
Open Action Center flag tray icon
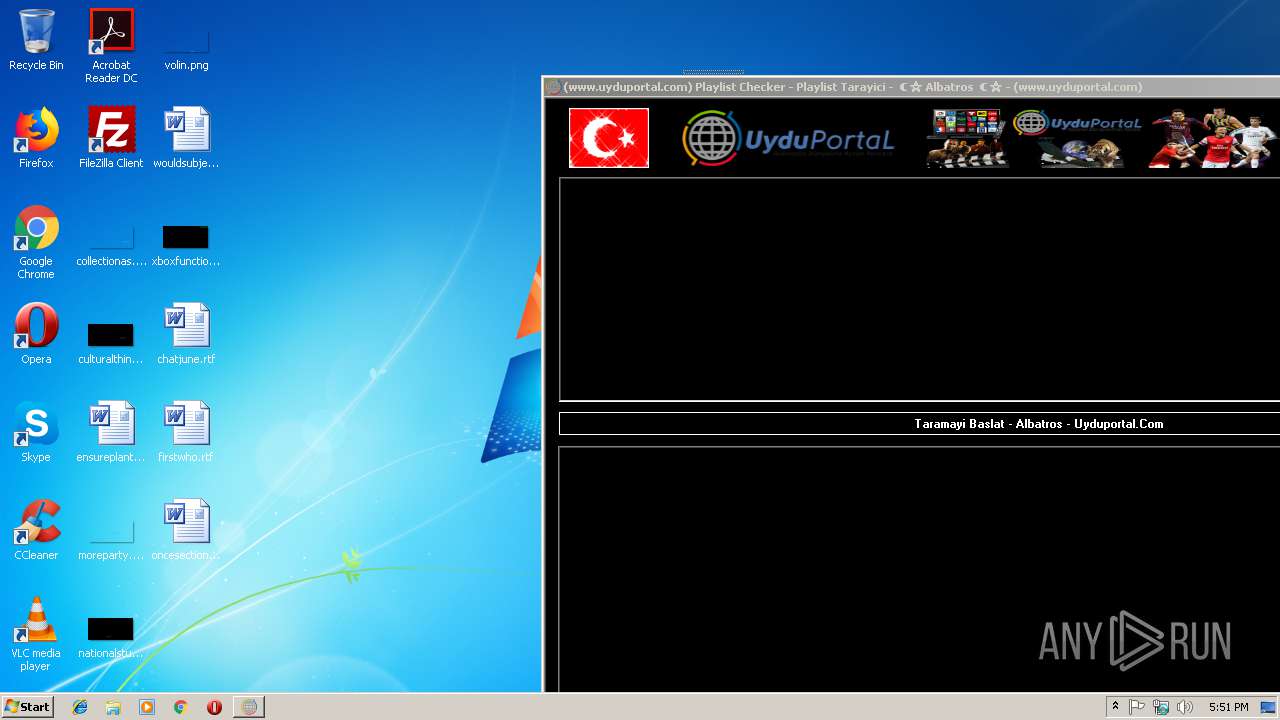coord(1137,707)
